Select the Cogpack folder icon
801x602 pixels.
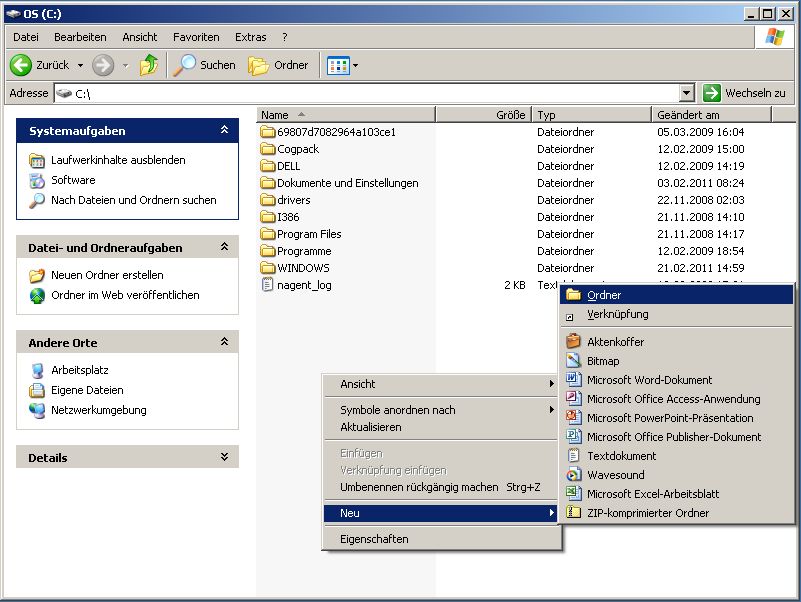[x=268, y=149]
